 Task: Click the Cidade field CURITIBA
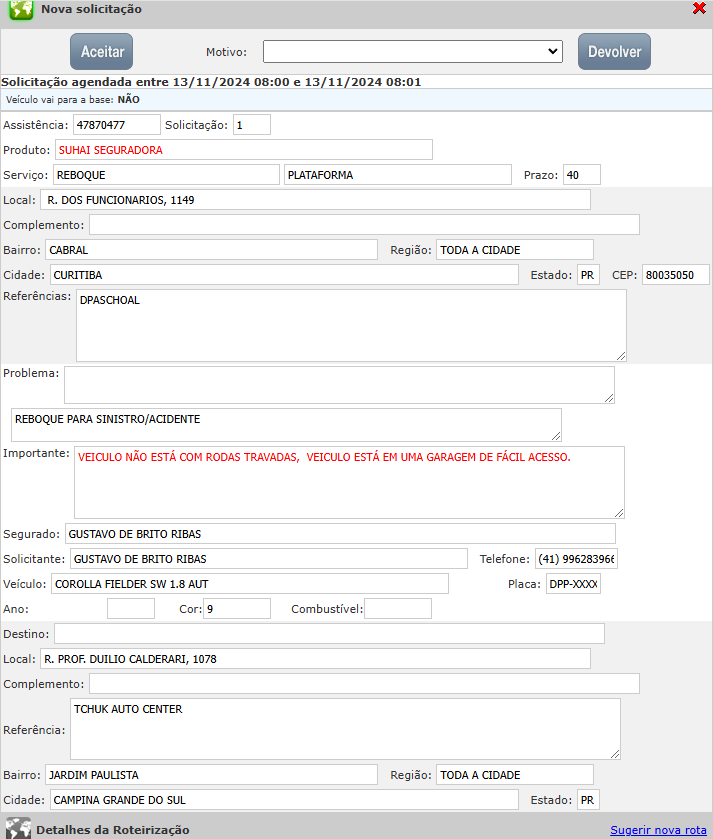pos(284,275)
